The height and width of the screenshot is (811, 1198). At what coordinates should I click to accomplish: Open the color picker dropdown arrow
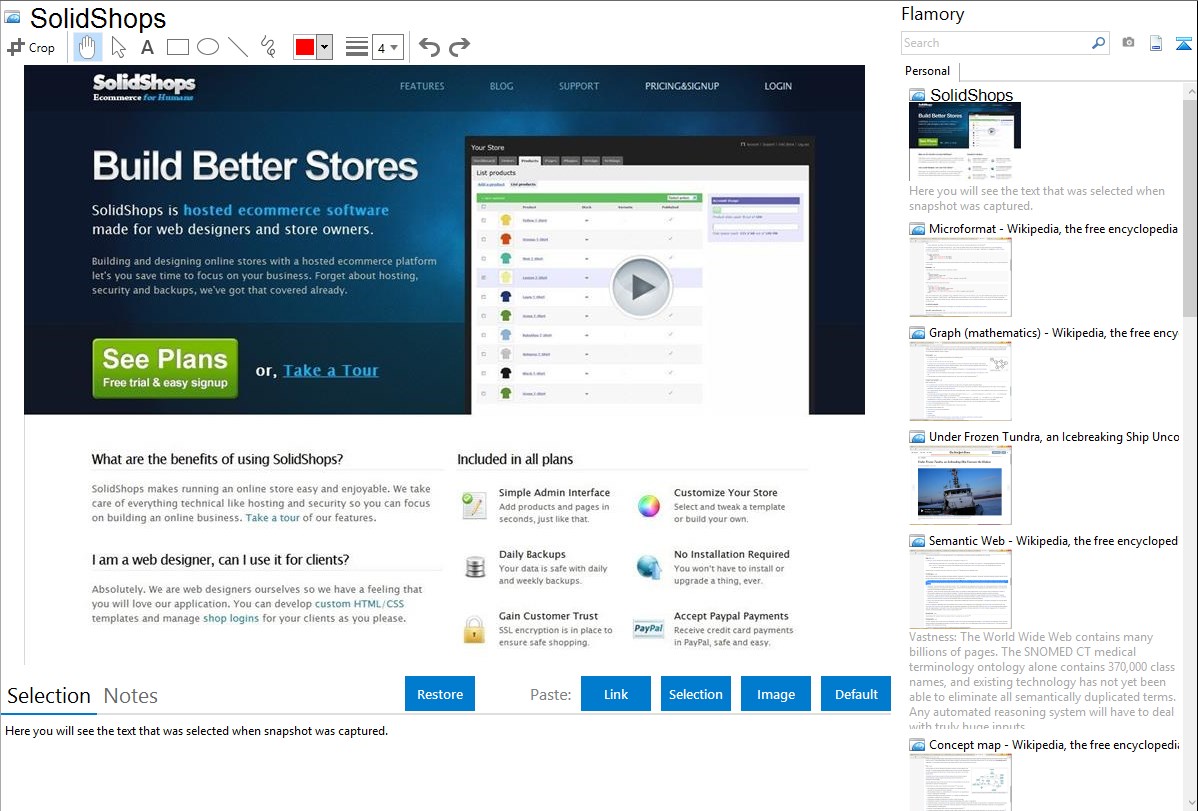tap(324, 47)
